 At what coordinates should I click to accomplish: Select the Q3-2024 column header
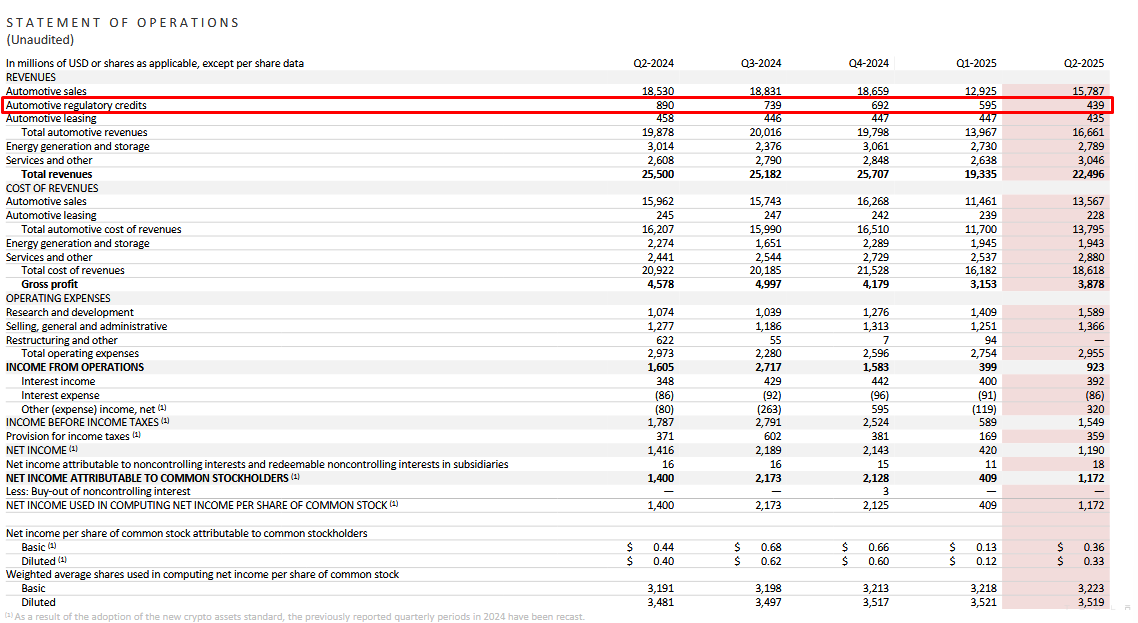pos(761,63)
